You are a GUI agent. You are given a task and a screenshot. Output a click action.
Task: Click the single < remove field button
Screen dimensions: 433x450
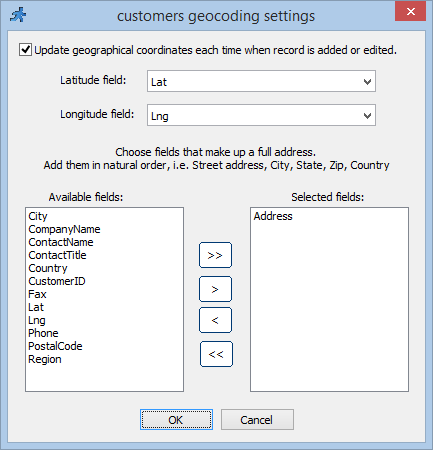pyautogui.click(x=215, y=320)
